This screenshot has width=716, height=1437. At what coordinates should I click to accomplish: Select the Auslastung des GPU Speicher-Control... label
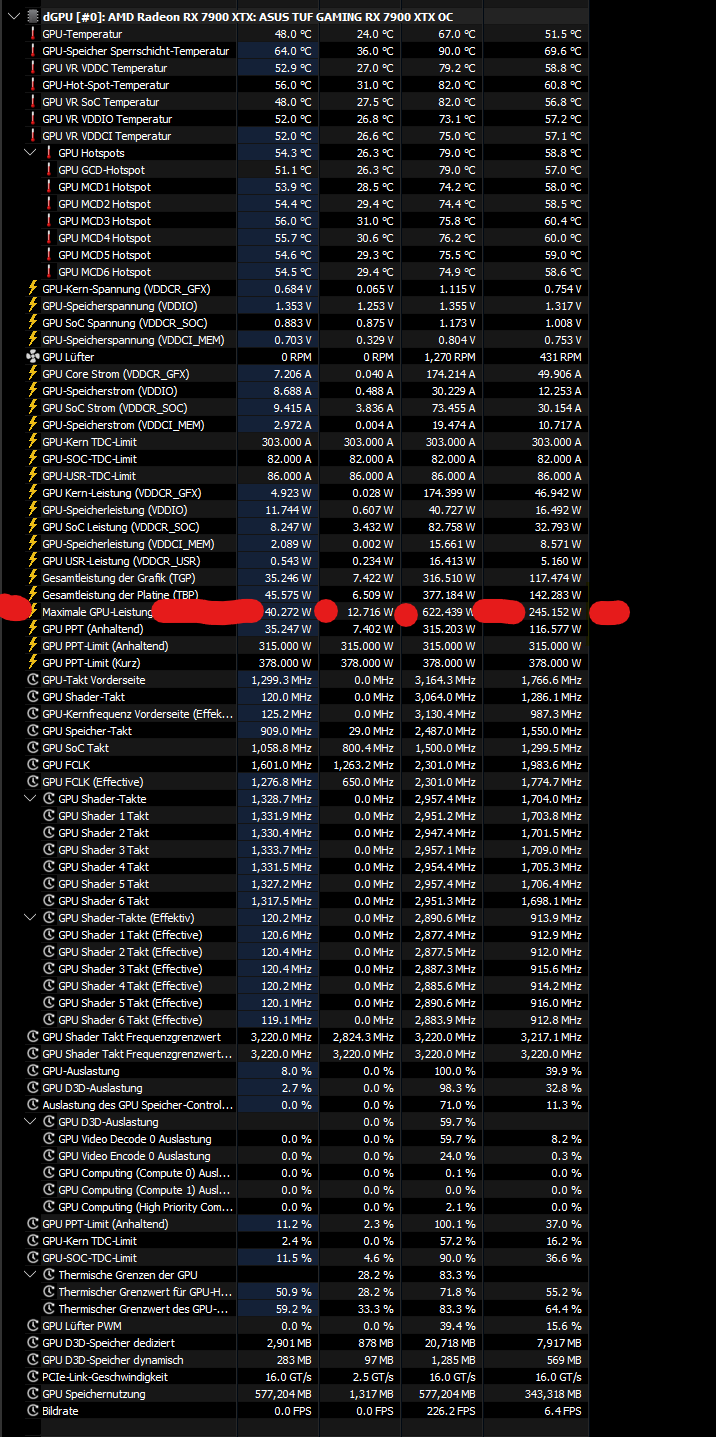[x=137, y=1105]
